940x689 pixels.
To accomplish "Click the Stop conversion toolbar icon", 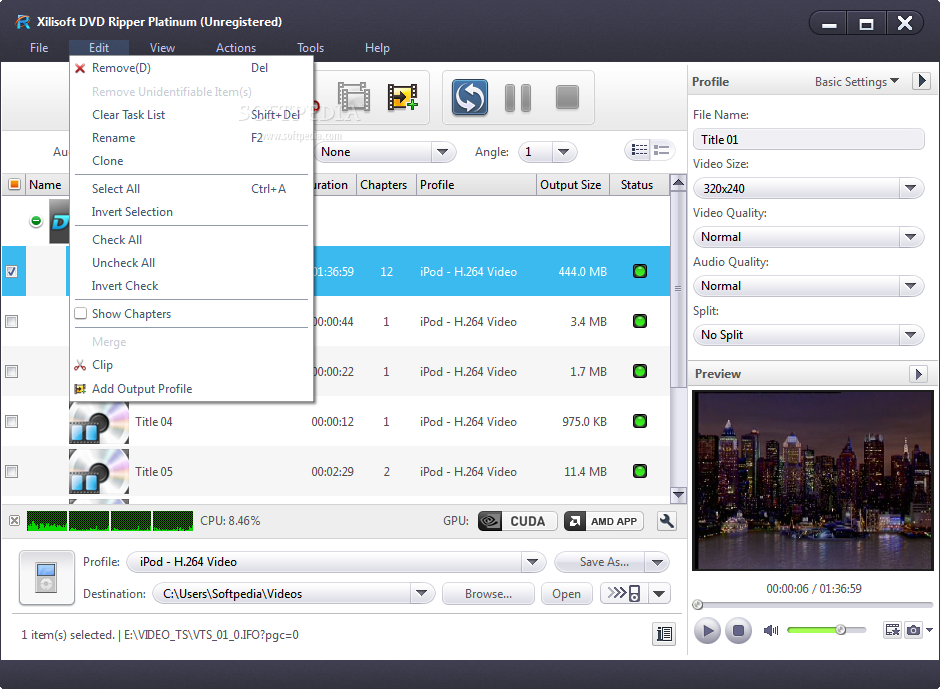I will [x=567, y=97].
